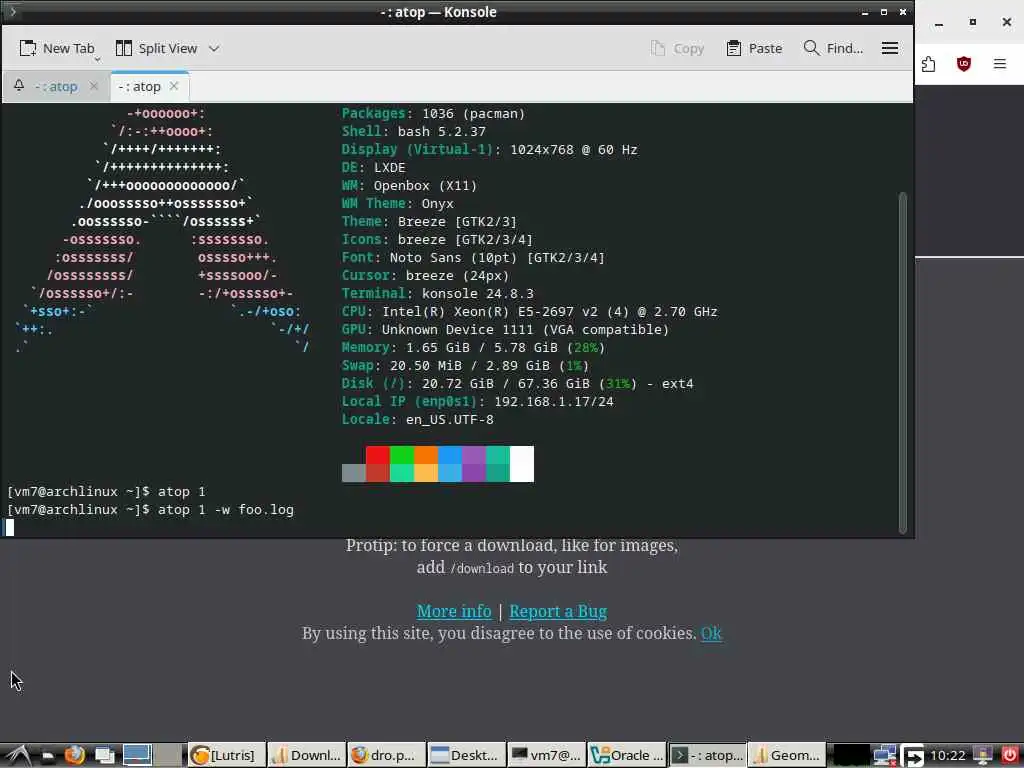Screen dimensions: 1024x768
Task: Open the browser hamburger menu
Action: pos(999,63)
